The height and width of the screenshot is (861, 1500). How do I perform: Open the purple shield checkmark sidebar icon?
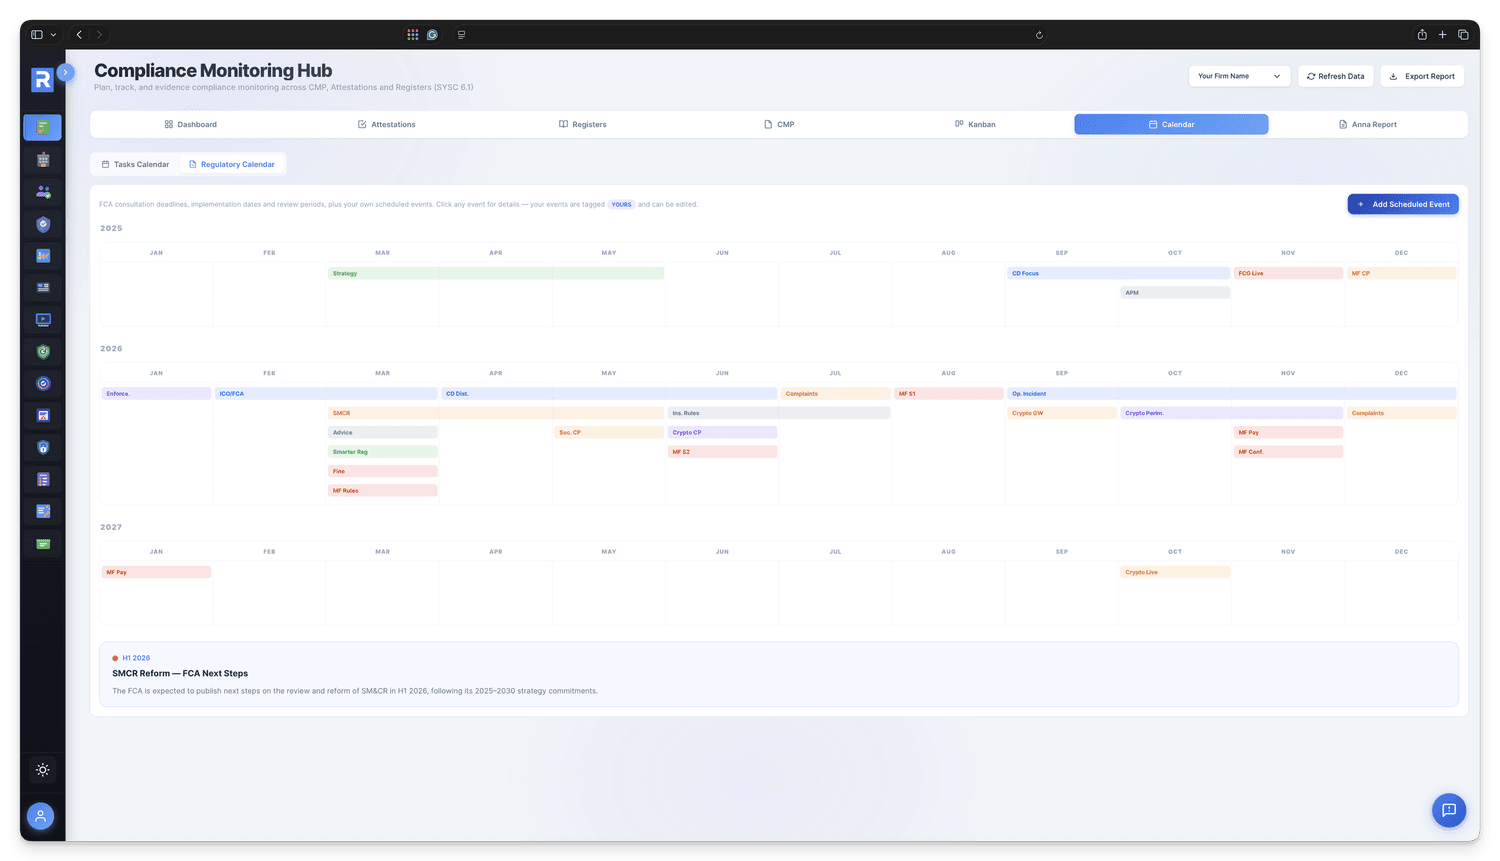(x=43, y=224)
